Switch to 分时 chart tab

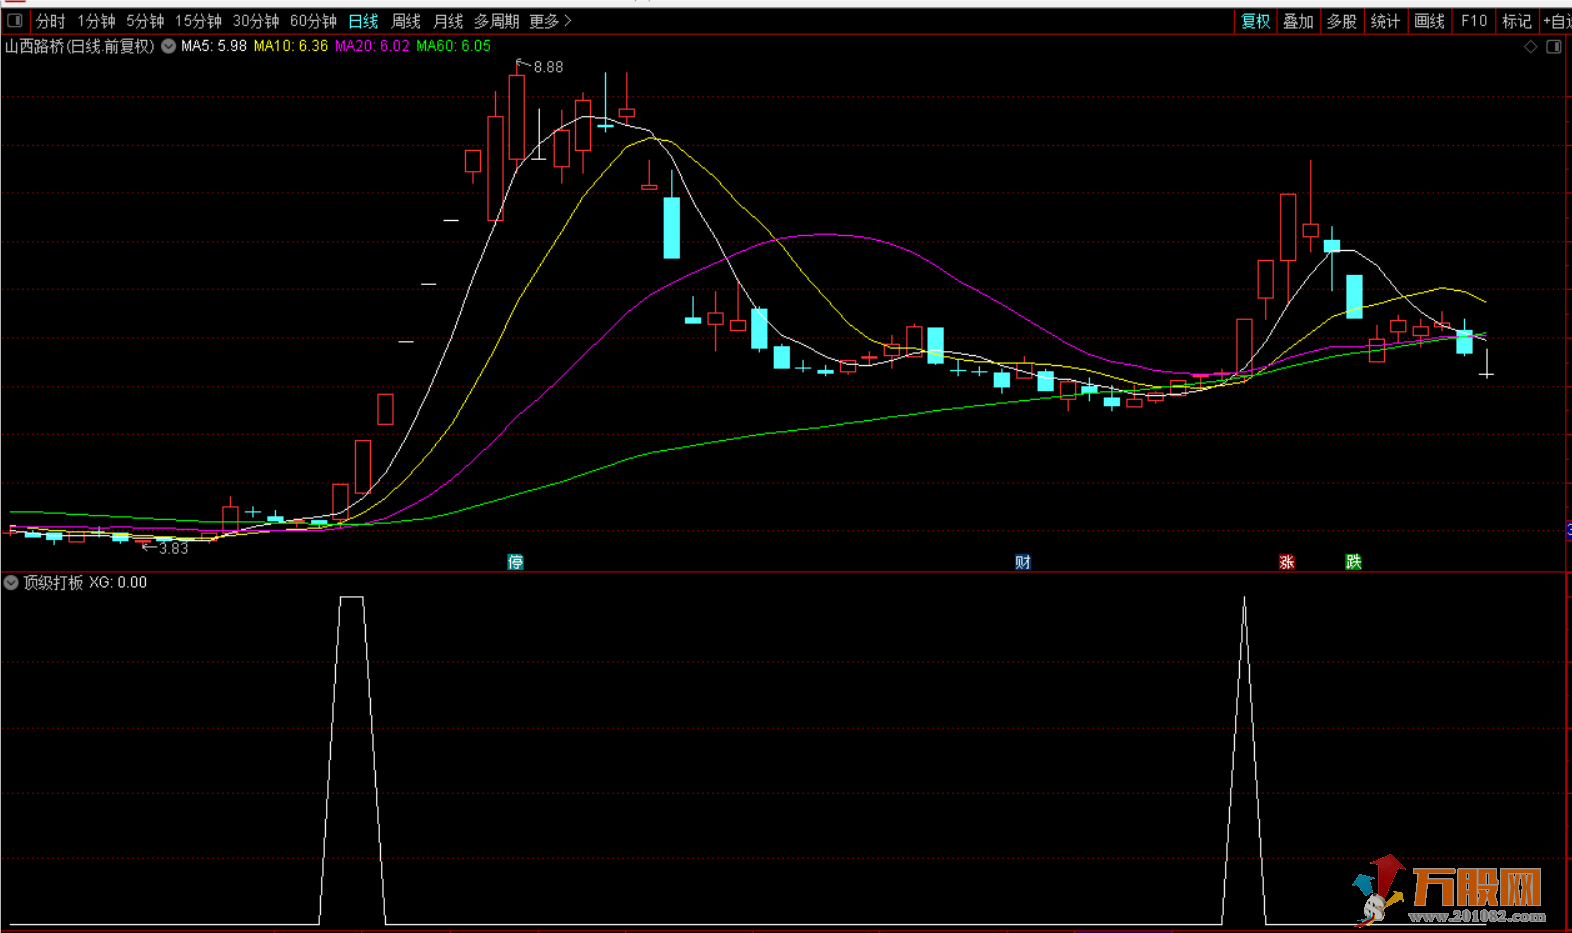click(x=50, y=21)
